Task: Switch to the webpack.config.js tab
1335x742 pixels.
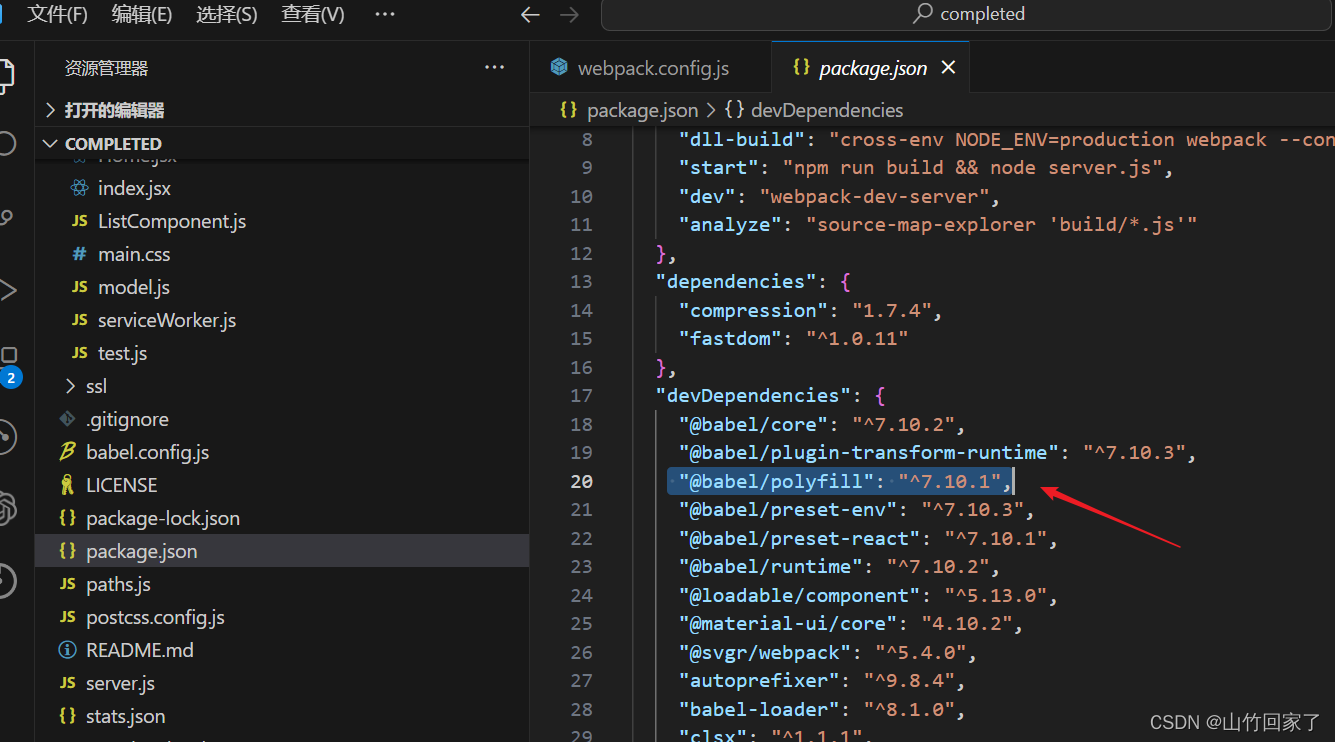Action: tap(651, 68)
